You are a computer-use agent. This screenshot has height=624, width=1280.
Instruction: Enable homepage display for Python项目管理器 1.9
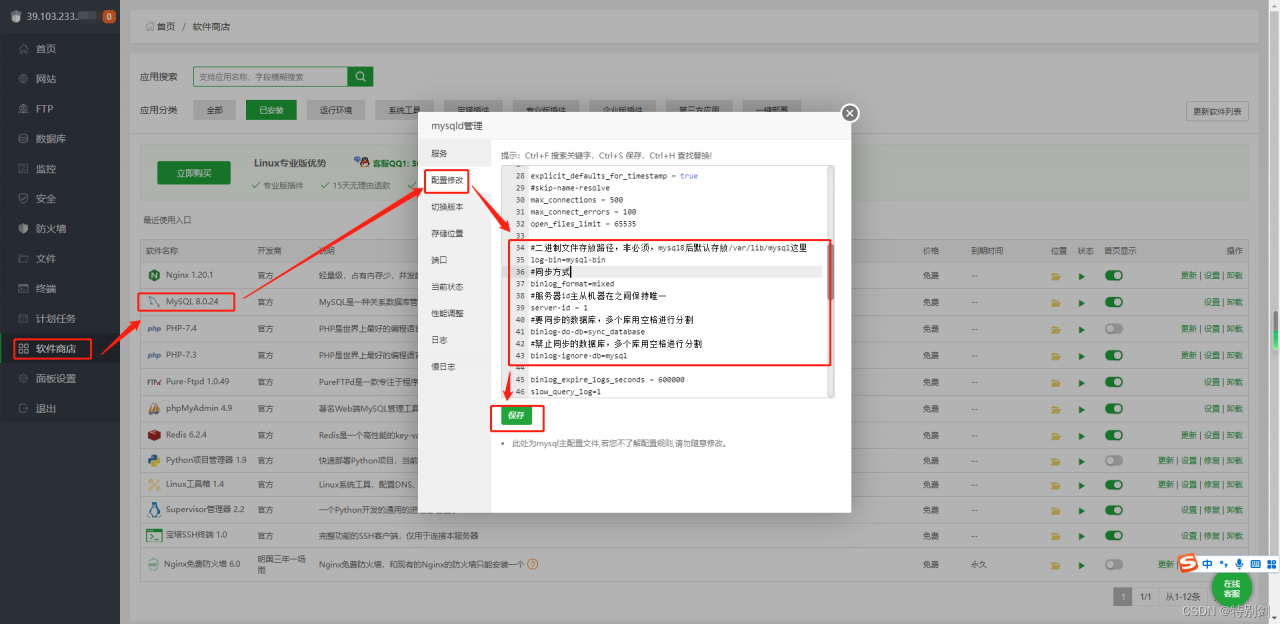(1113, 461)
